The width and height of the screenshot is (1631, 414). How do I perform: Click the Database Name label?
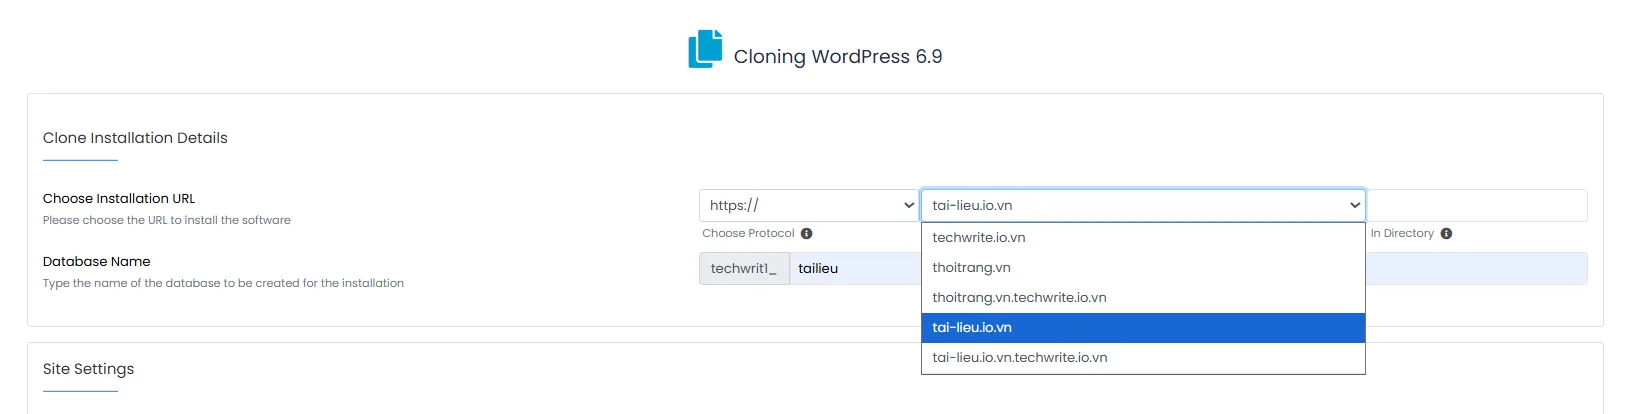pos(96,261)
